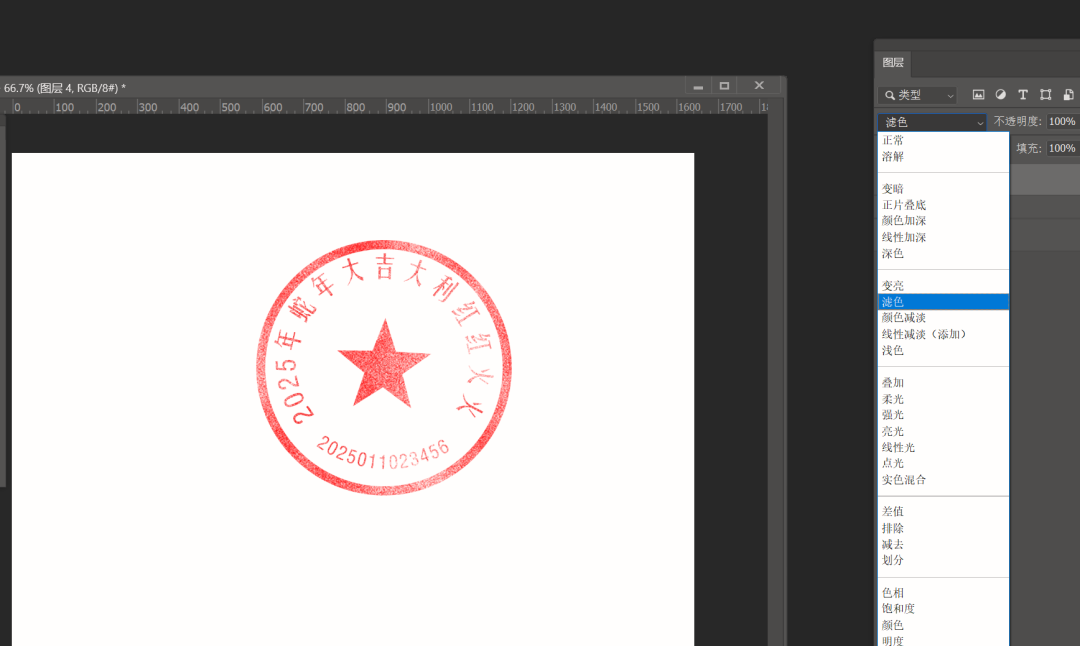Select 深色 blend mode
This screenshot has height=646, width=1080.
click(943, 253)
